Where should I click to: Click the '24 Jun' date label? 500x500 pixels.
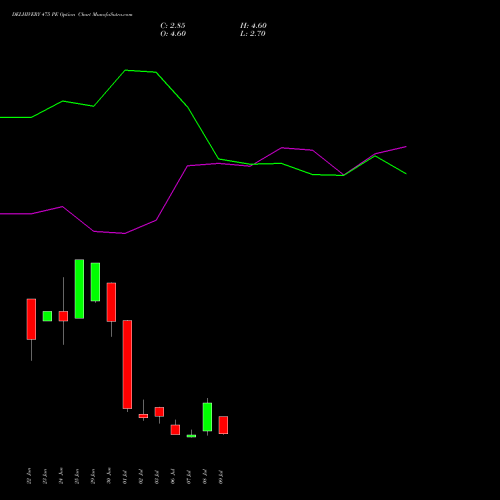click(61, 476)
